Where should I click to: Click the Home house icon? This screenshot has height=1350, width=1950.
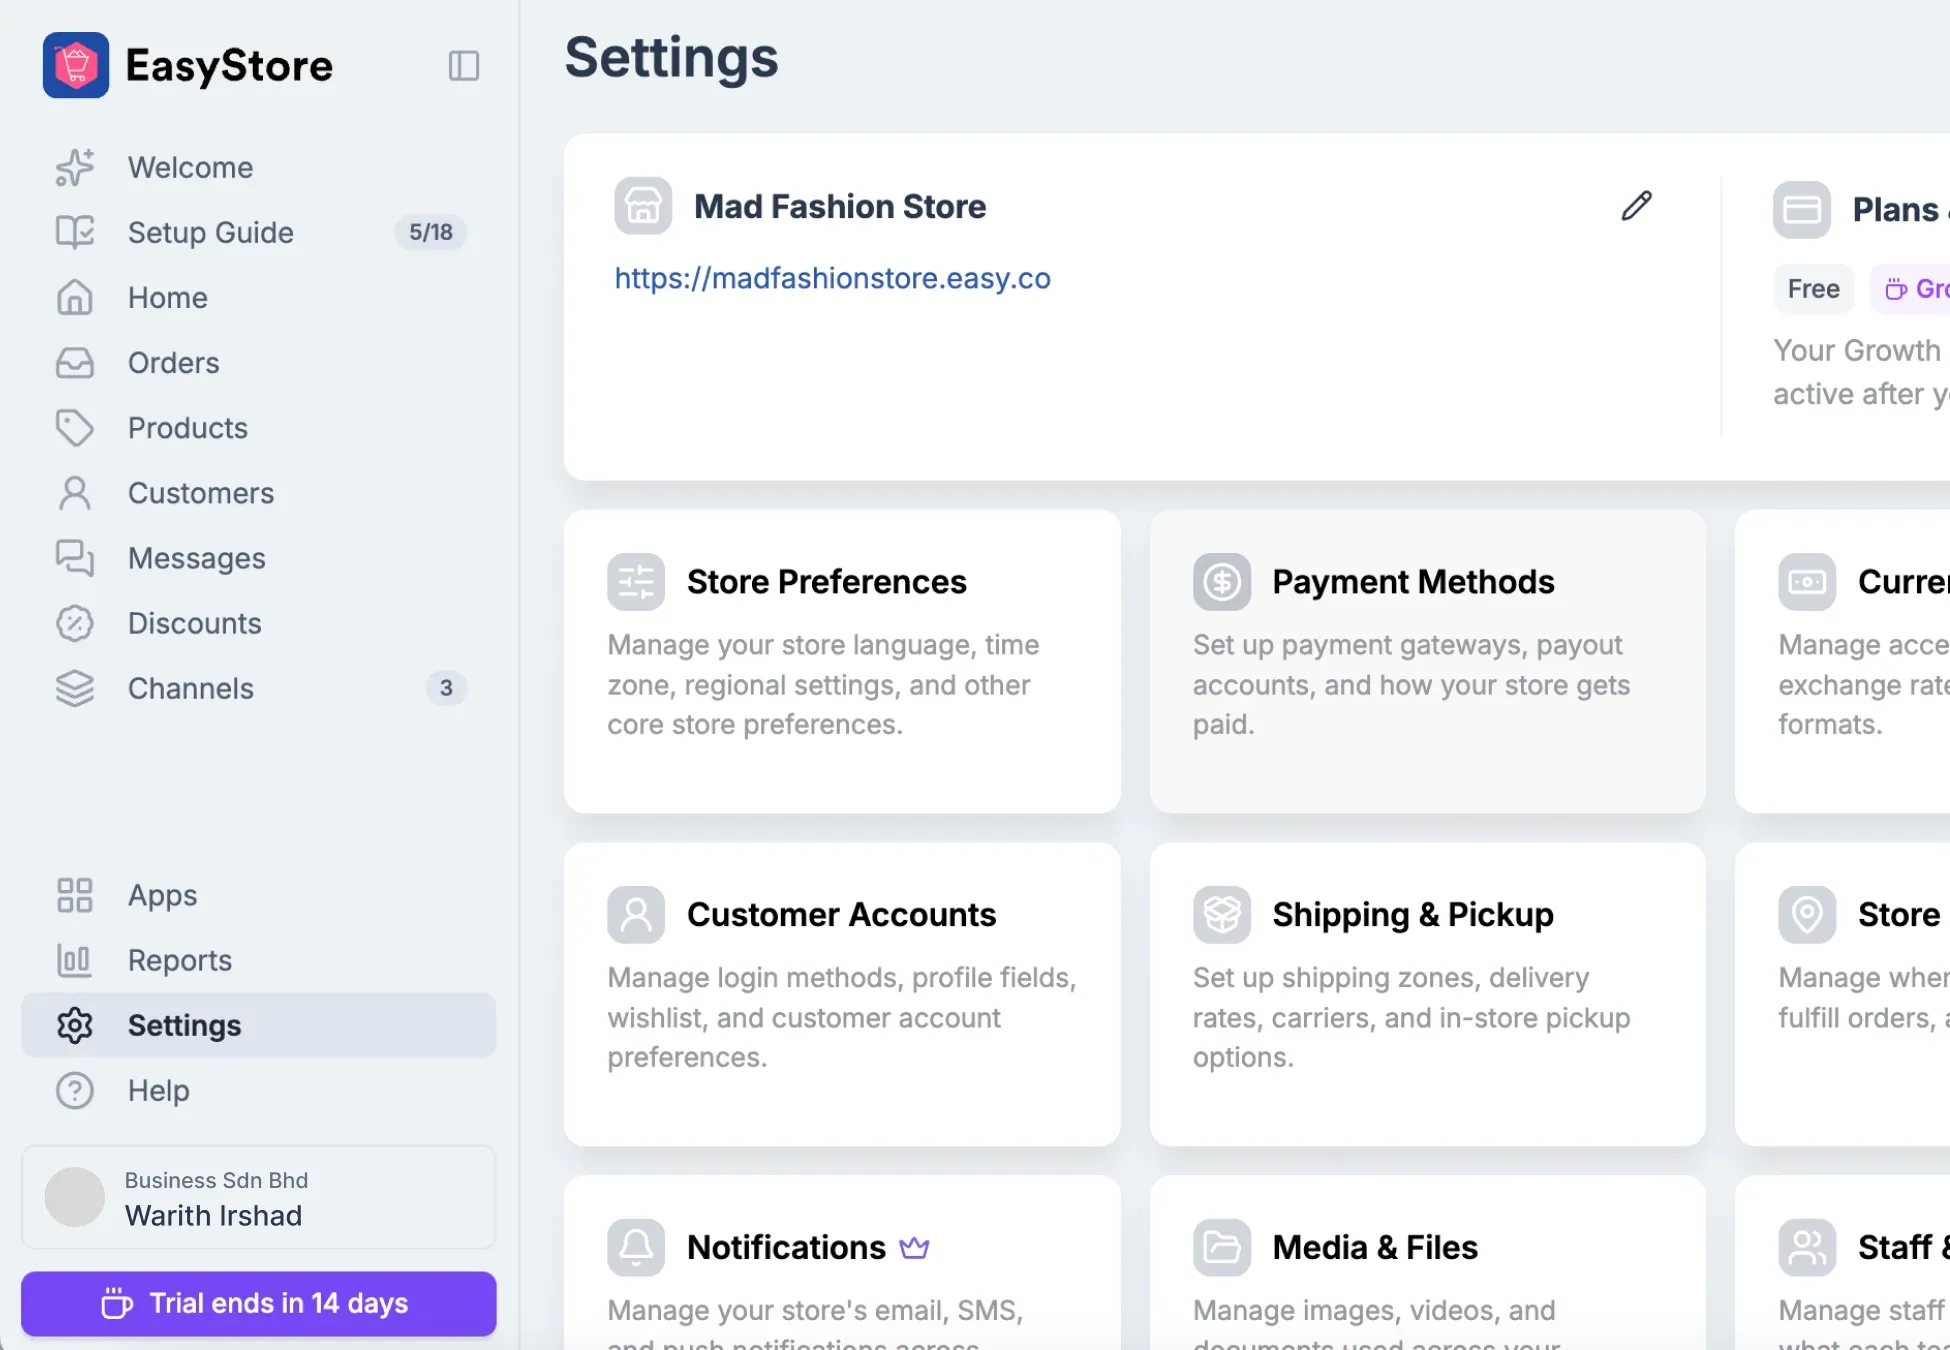tap(75, 297)
